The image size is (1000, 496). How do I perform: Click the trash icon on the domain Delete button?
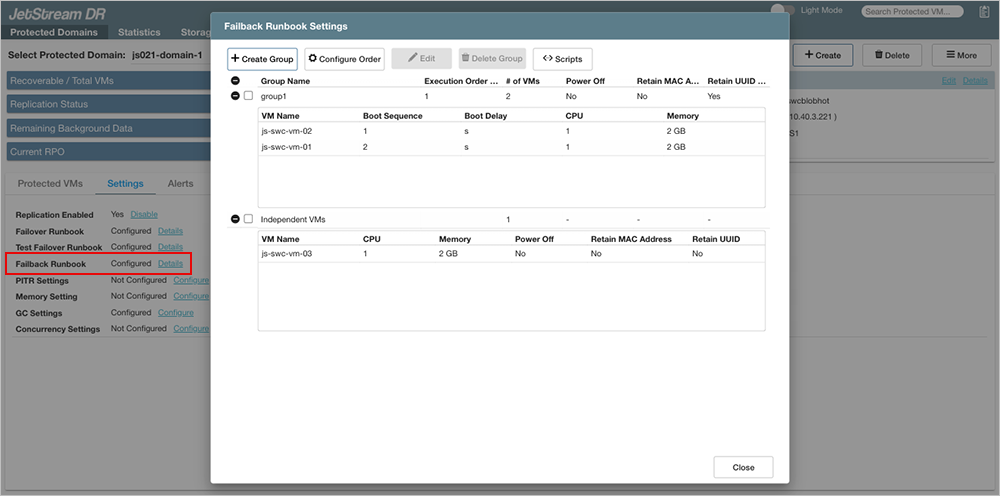(x=879, y=55)
